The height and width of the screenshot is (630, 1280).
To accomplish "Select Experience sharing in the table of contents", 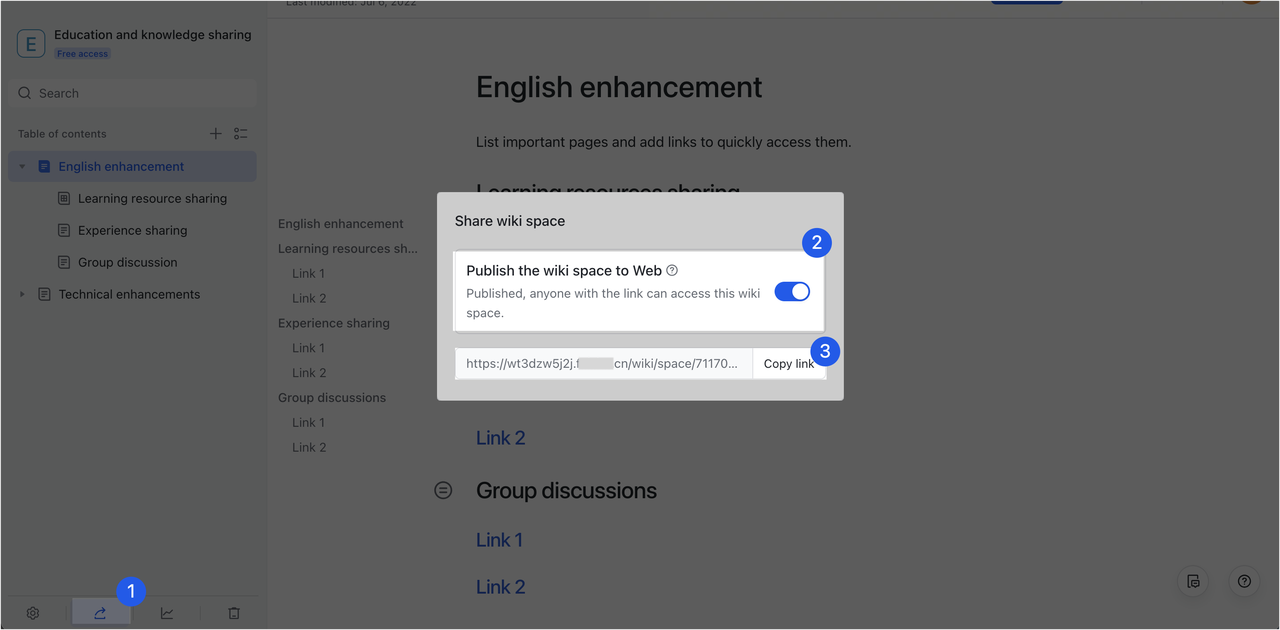I will [x=131, y=230].
